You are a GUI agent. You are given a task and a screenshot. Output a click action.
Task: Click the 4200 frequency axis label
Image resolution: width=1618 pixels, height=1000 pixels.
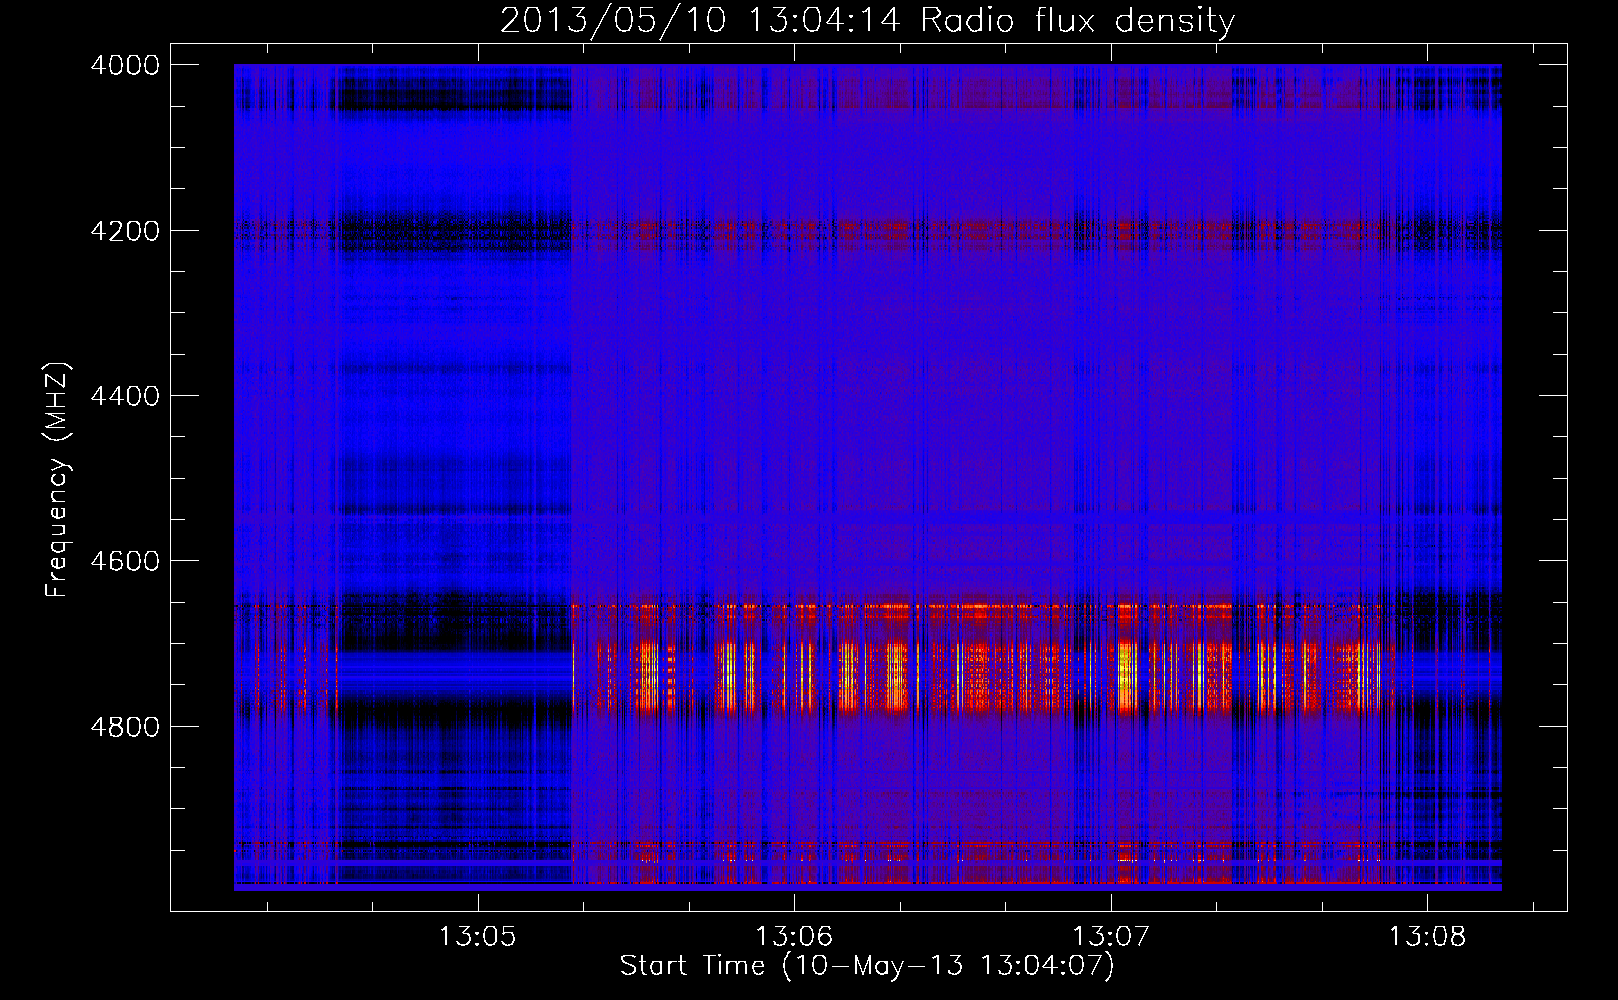125,231
